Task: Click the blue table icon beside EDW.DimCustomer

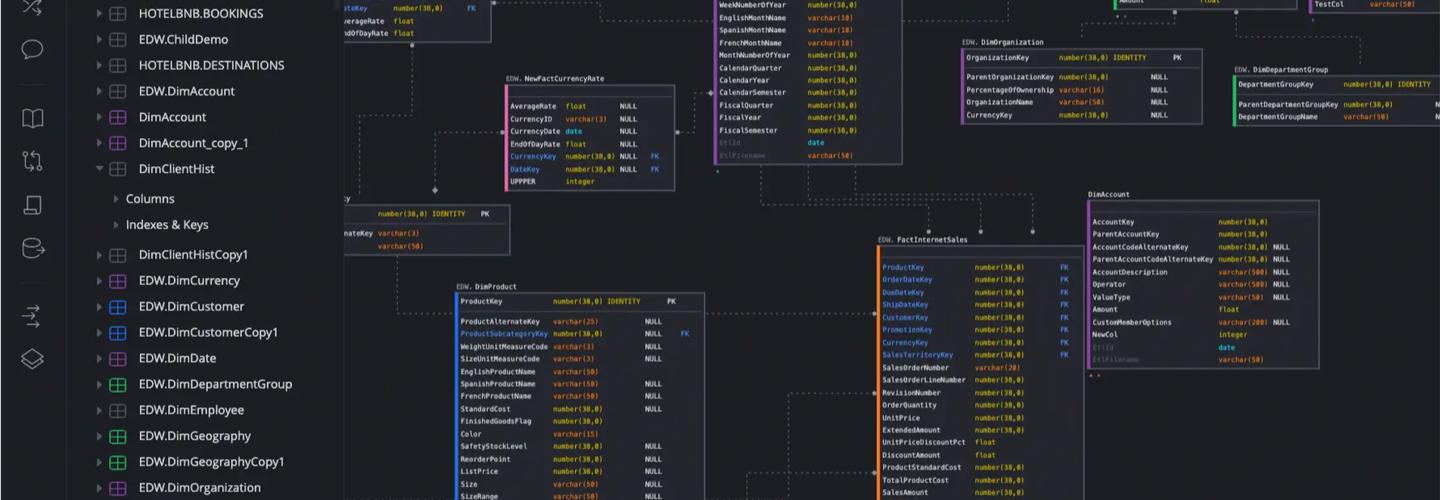Action: pos(117,307)
